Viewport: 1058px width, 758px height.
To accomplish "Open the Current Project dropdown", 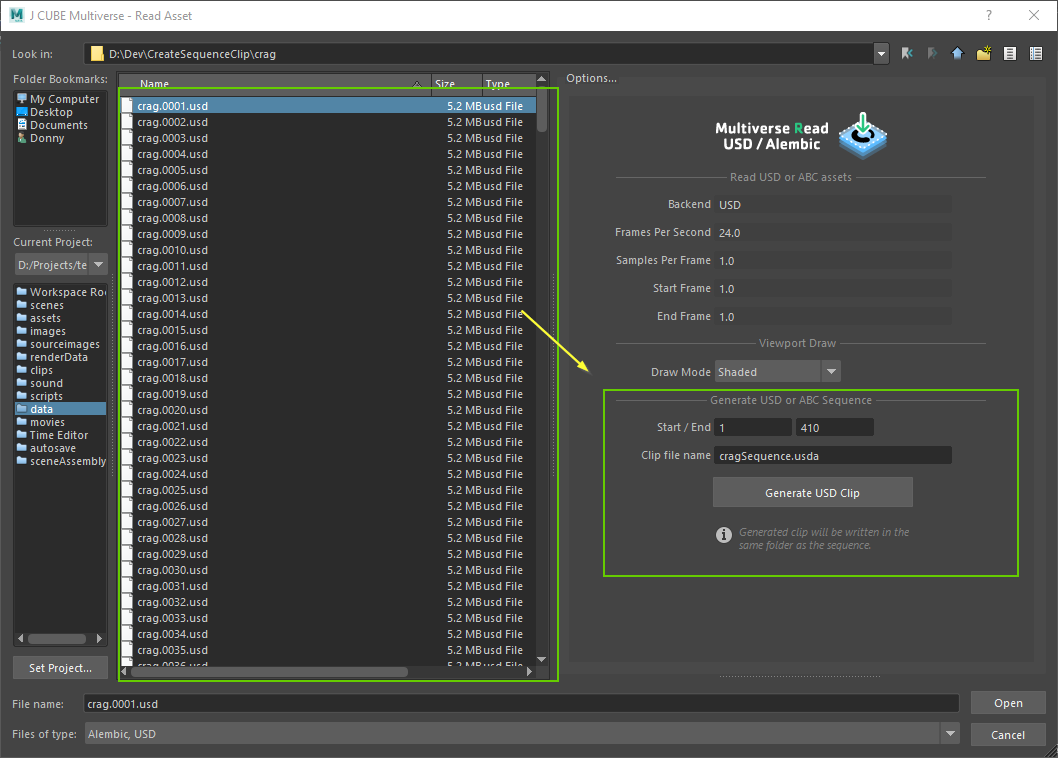I will click(x=99, y=265).
